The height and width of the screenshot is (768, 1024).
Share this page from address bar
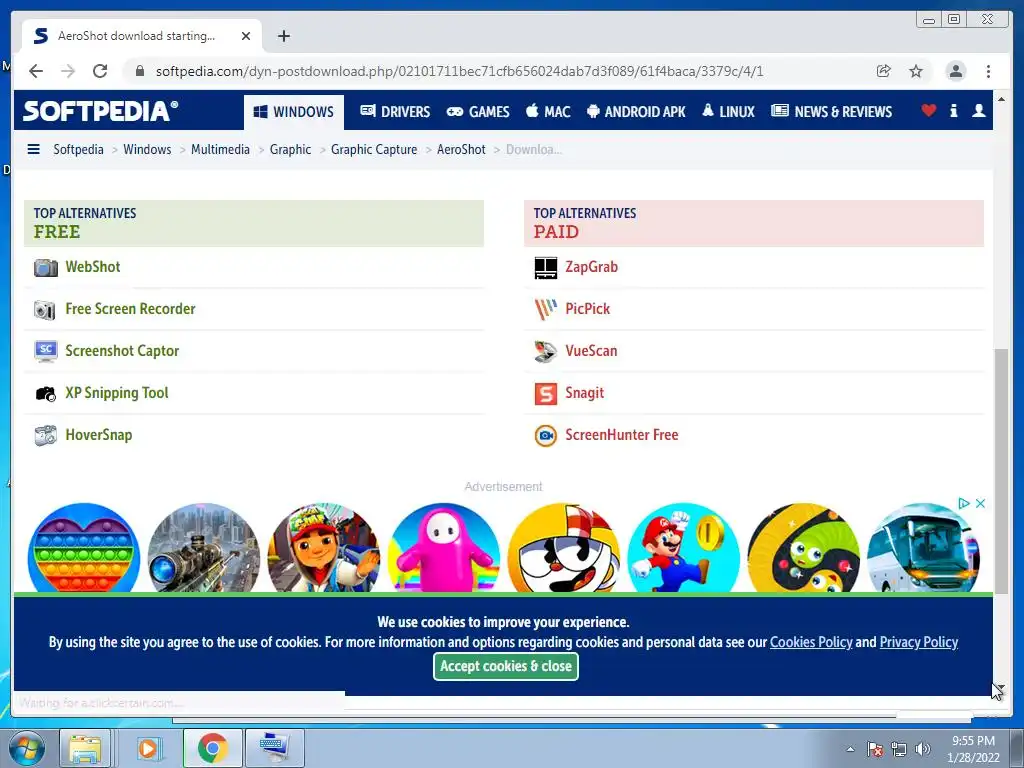(x=883, y=71)
